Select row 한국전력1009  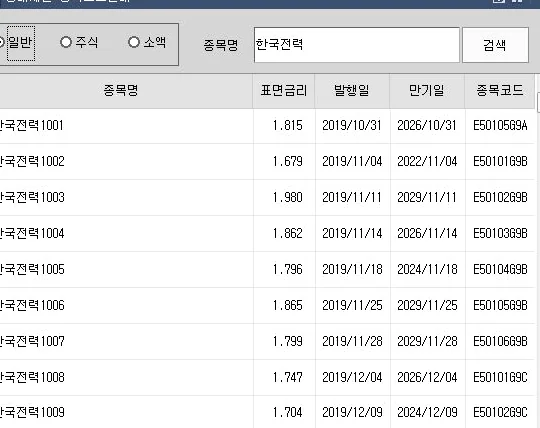pos(267,412)
